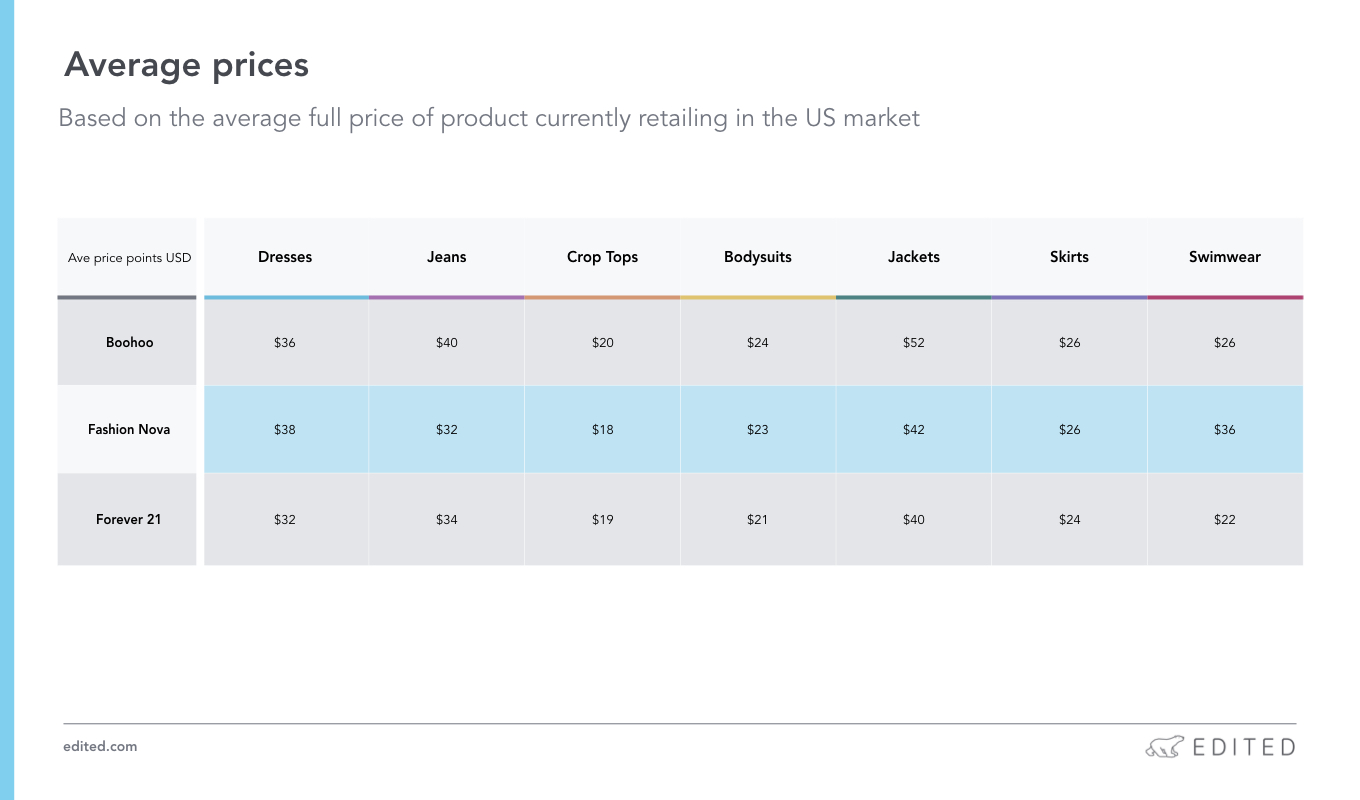Choose the Bodysuits column header

tap(758, 257)
